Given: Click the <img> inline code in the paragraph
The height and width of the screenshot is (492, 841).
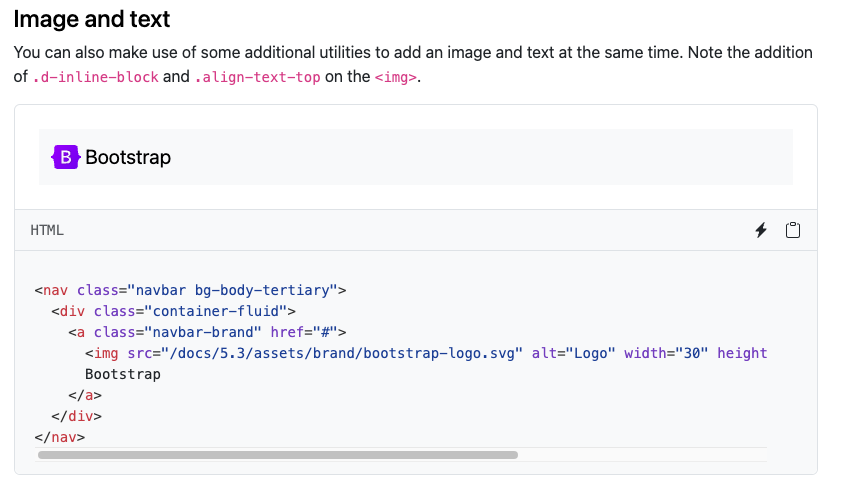Looking at the screenshot, I should [395, 77].
